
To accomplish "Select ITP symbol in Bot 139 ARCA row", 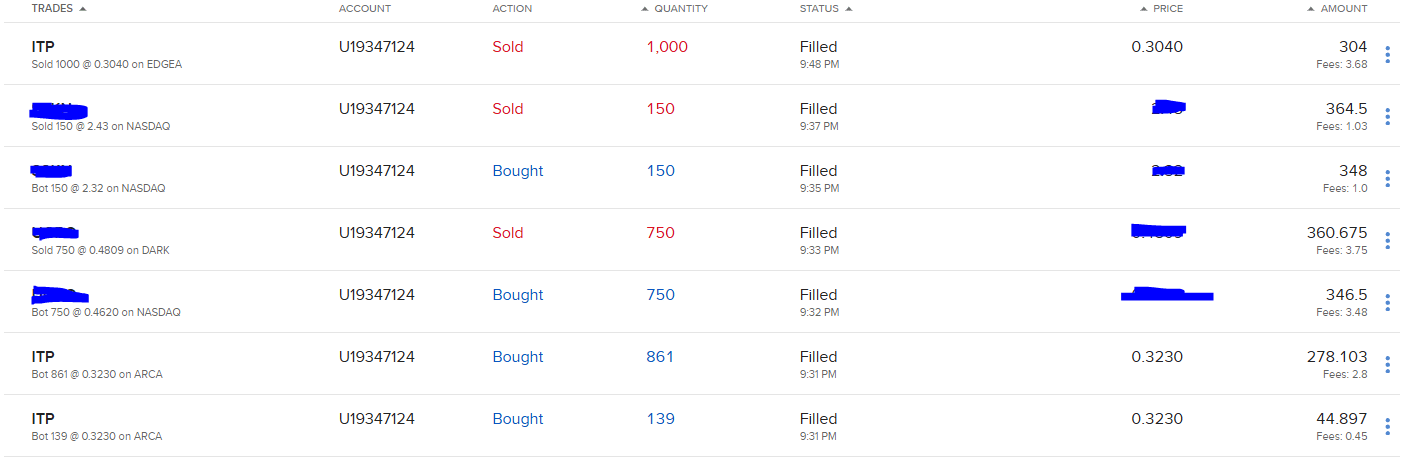I will [x=43, y=419].
